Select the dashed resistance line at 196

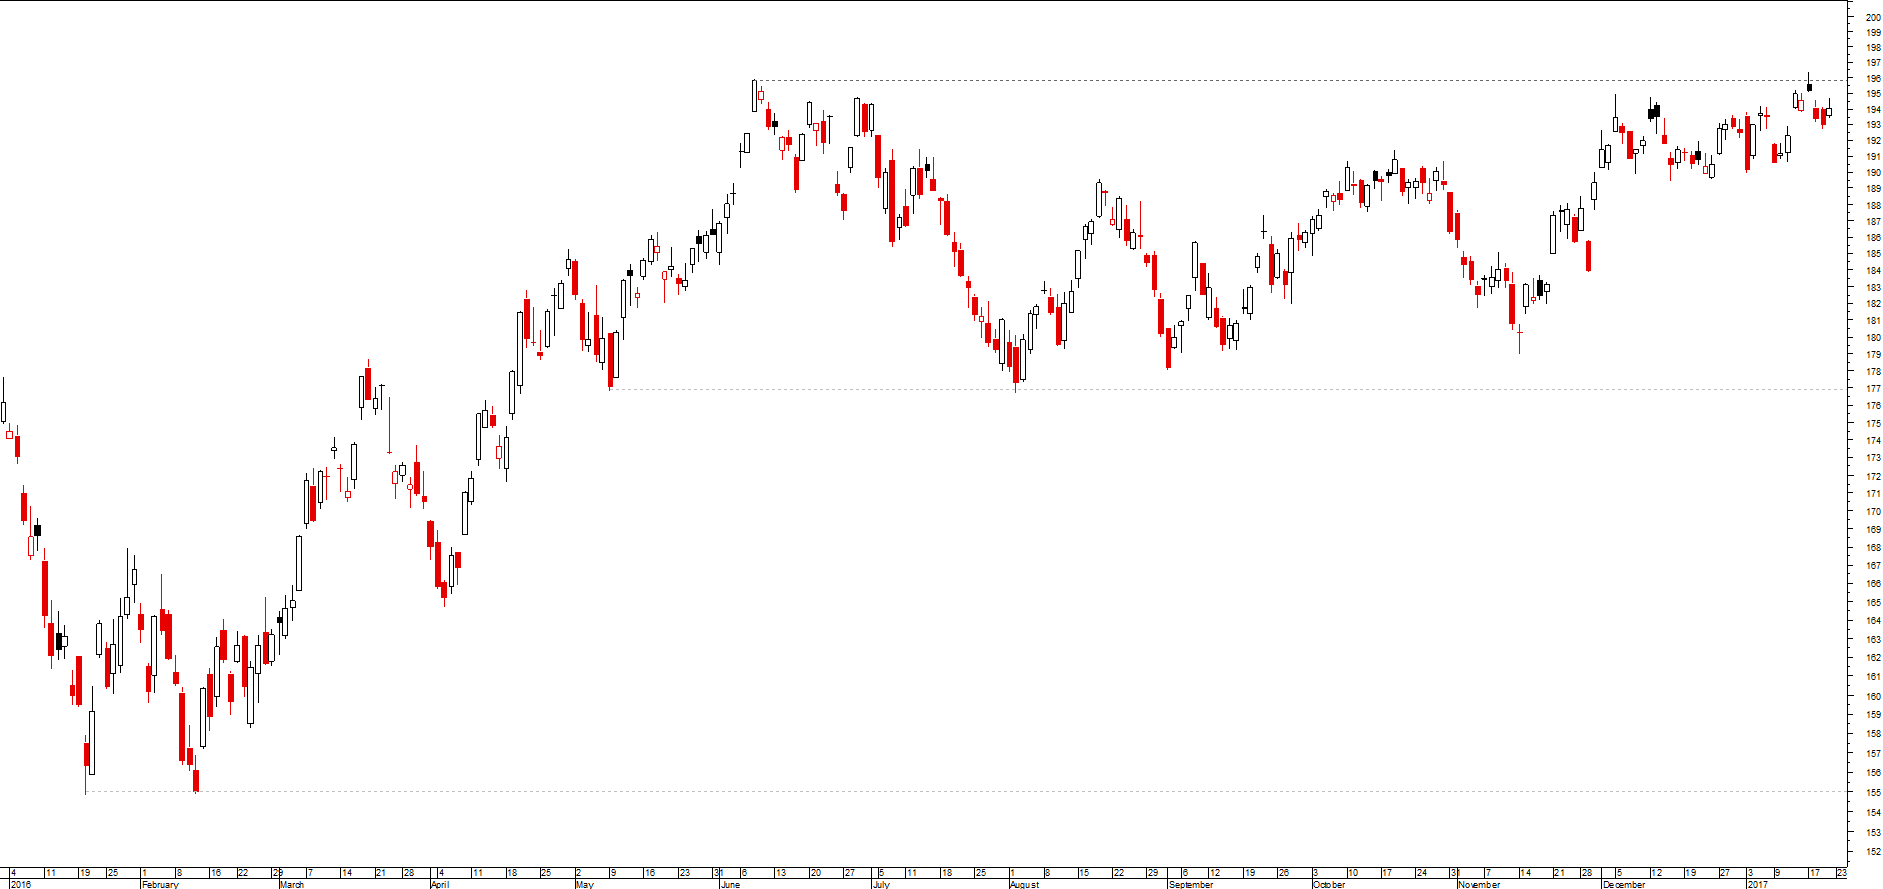click(1300, 80)
